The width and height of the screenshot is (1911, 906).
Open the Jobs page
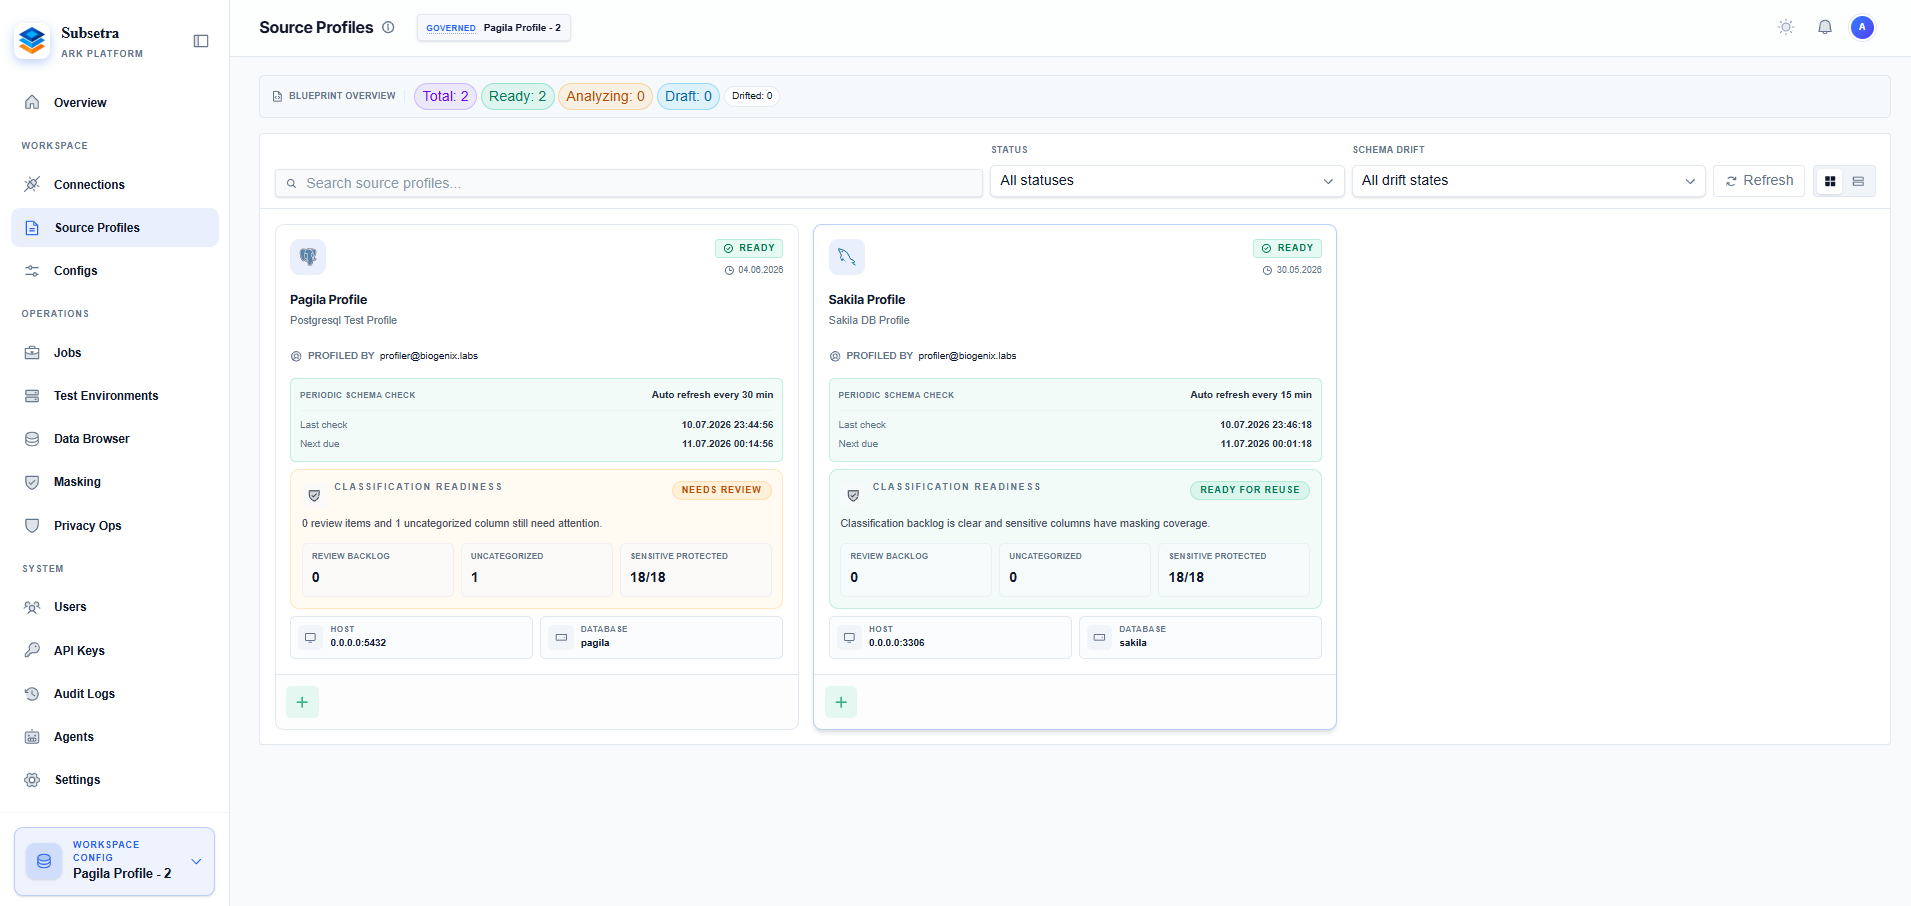pyautogui.click(x=115, y=353)
